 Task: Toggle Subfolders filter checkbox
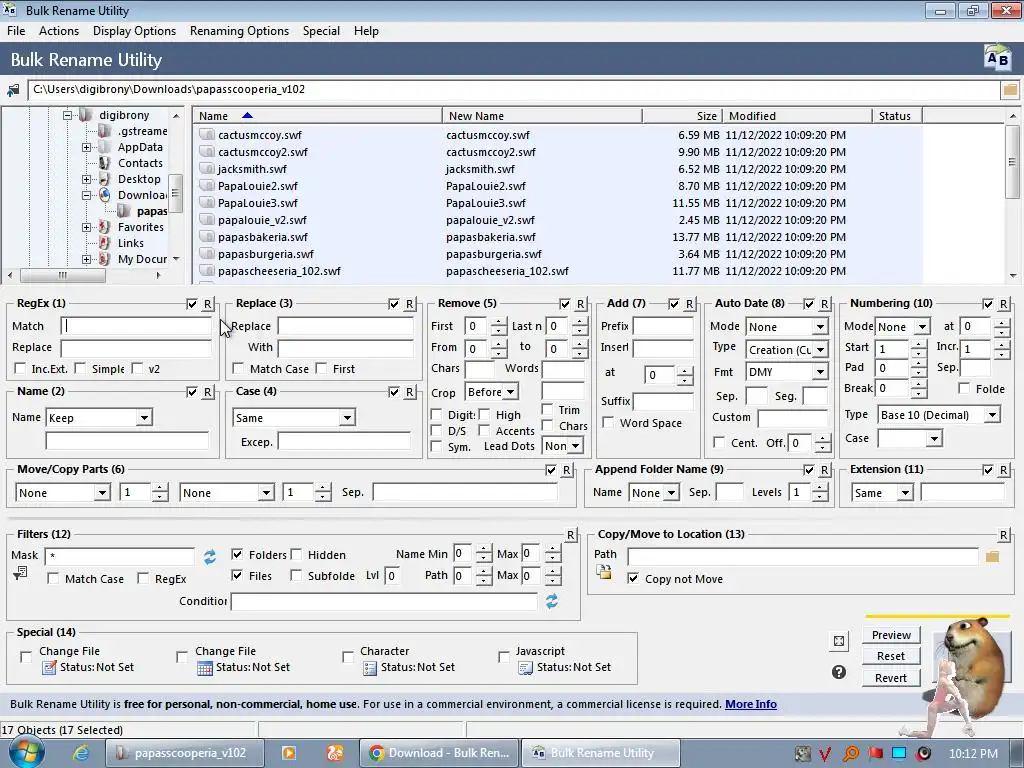click(296, 575)
